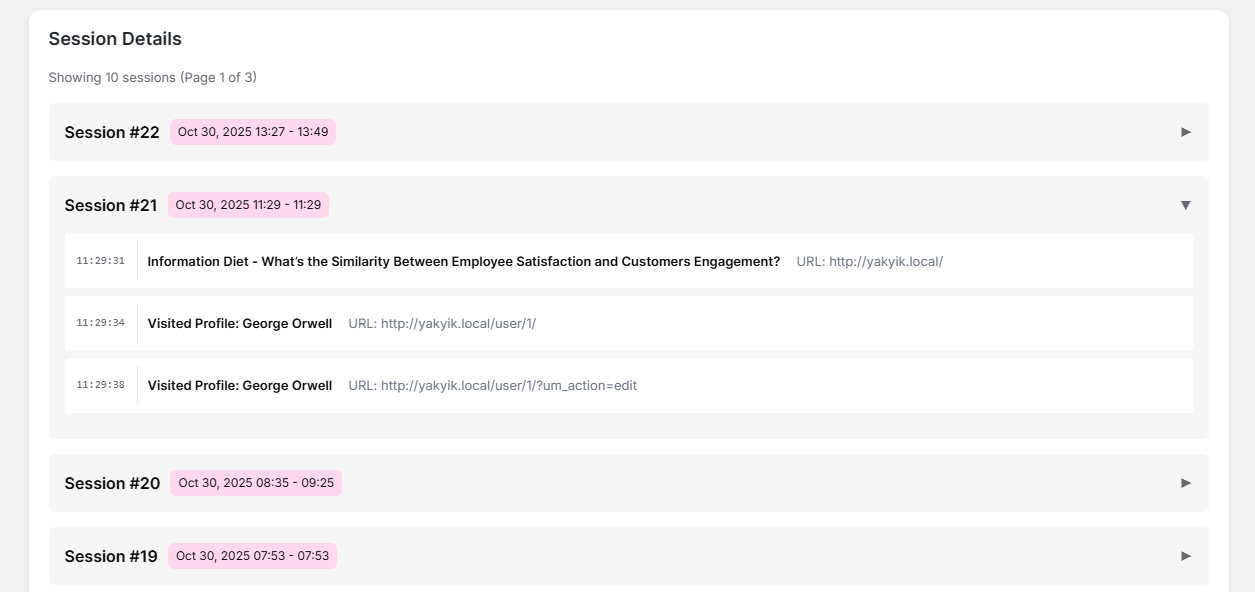Viewport: 1255px width, 592px height.
Task: Click the Session Details heading
Action: tap(115, 39)
